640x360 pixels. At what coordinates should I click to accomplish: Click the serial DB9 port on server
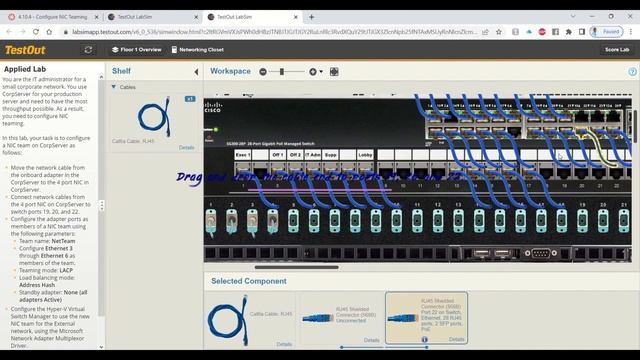click(541, 253)
